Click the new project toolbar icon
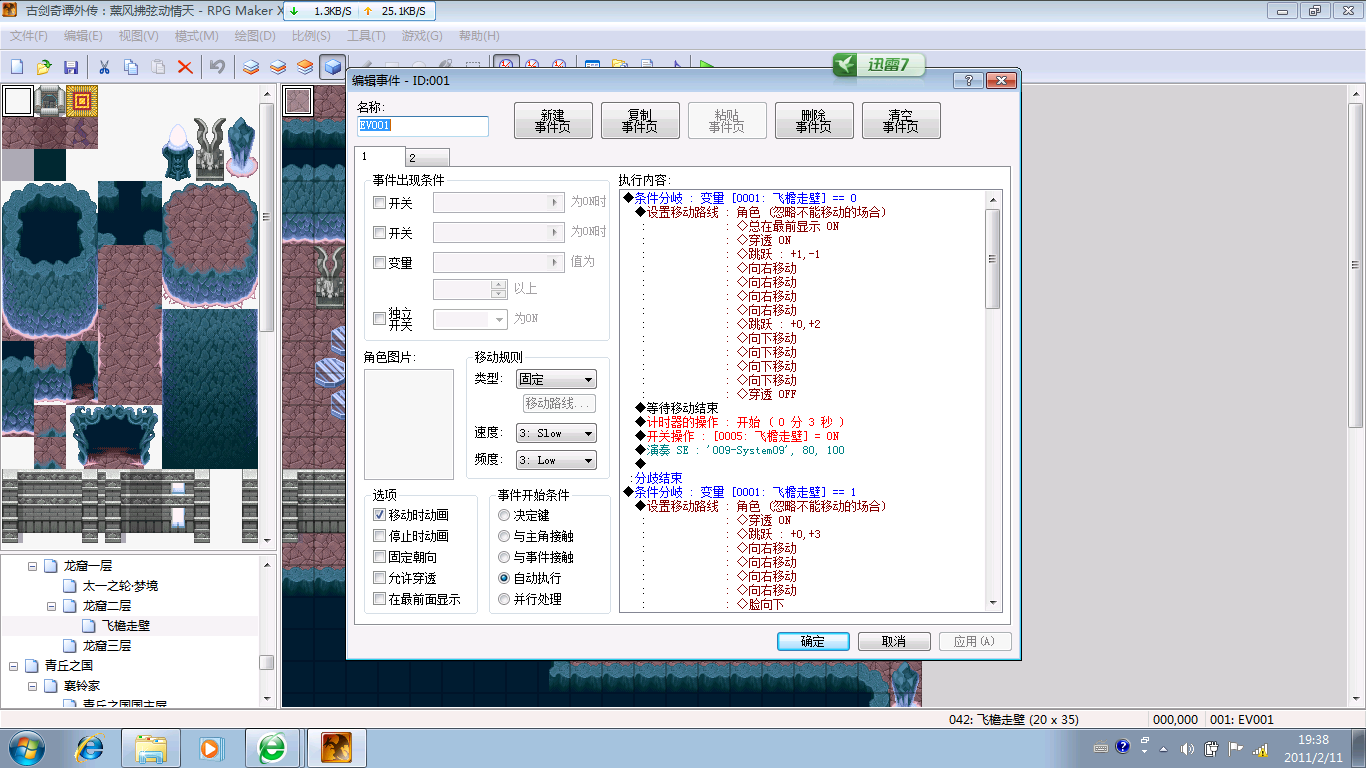Image resolution: width=1366 pixels, height=768 pixels. pyautogui.click(x=17, y=67)
